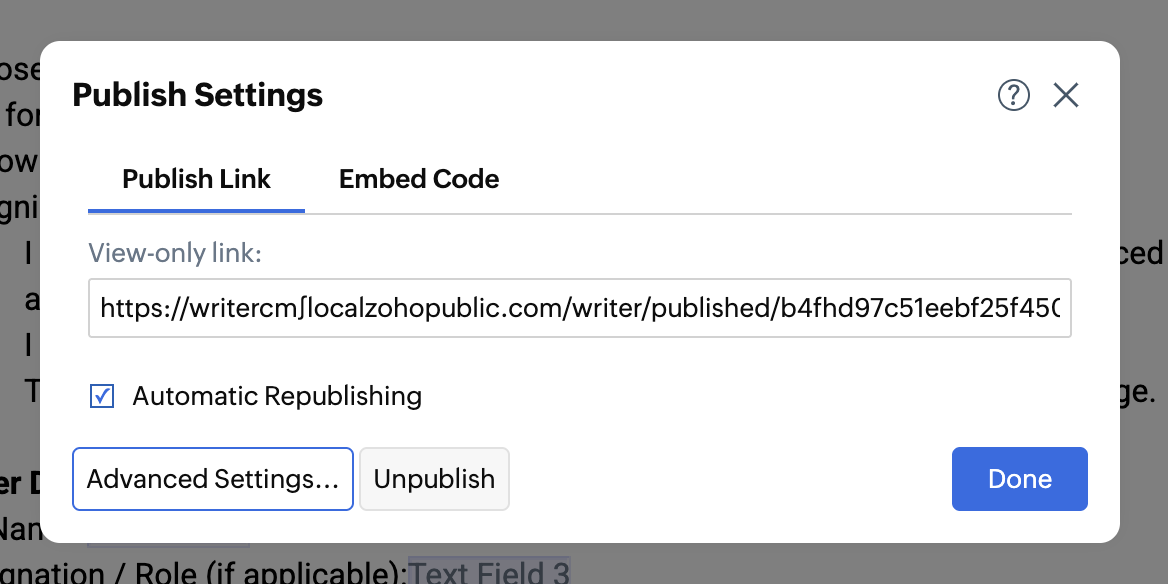Disable the Automatic Republishing checkbox
The height and width of the screenshot is (584, 1168).
[x=102, y=396]
